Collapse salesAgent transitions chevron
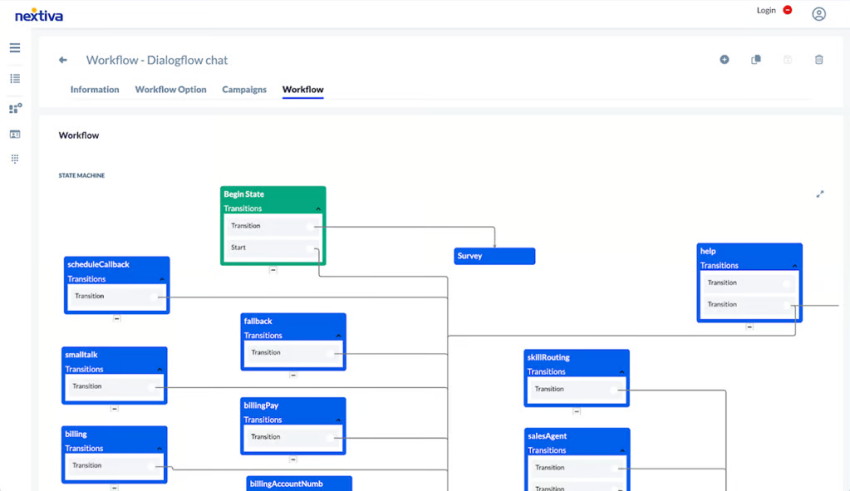Viewport: 850px width, 491px height. (x=622, y=450)
